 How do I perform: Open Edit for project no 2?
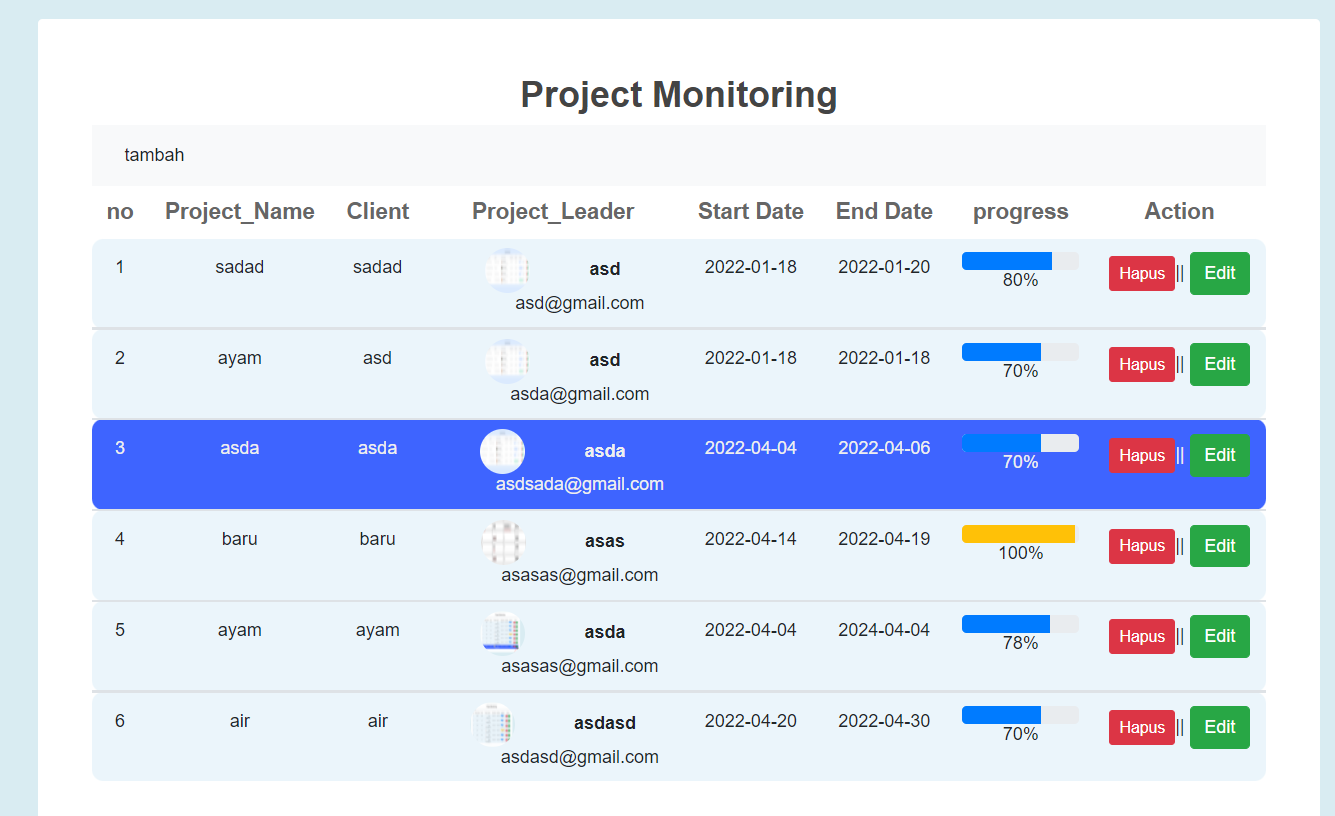[1220, 364]
